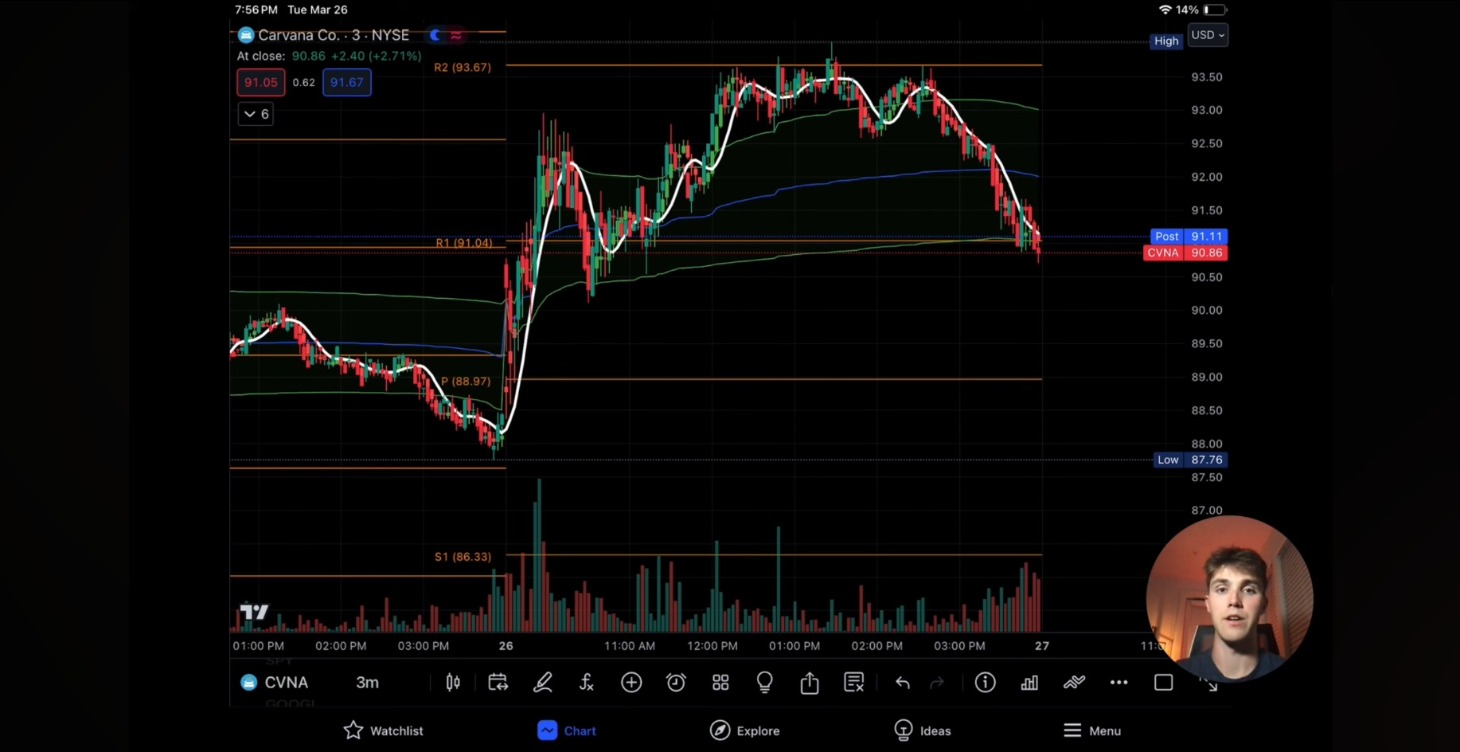
Task: Tap the blue 91.67 buy price button
Action: point(347,82)
